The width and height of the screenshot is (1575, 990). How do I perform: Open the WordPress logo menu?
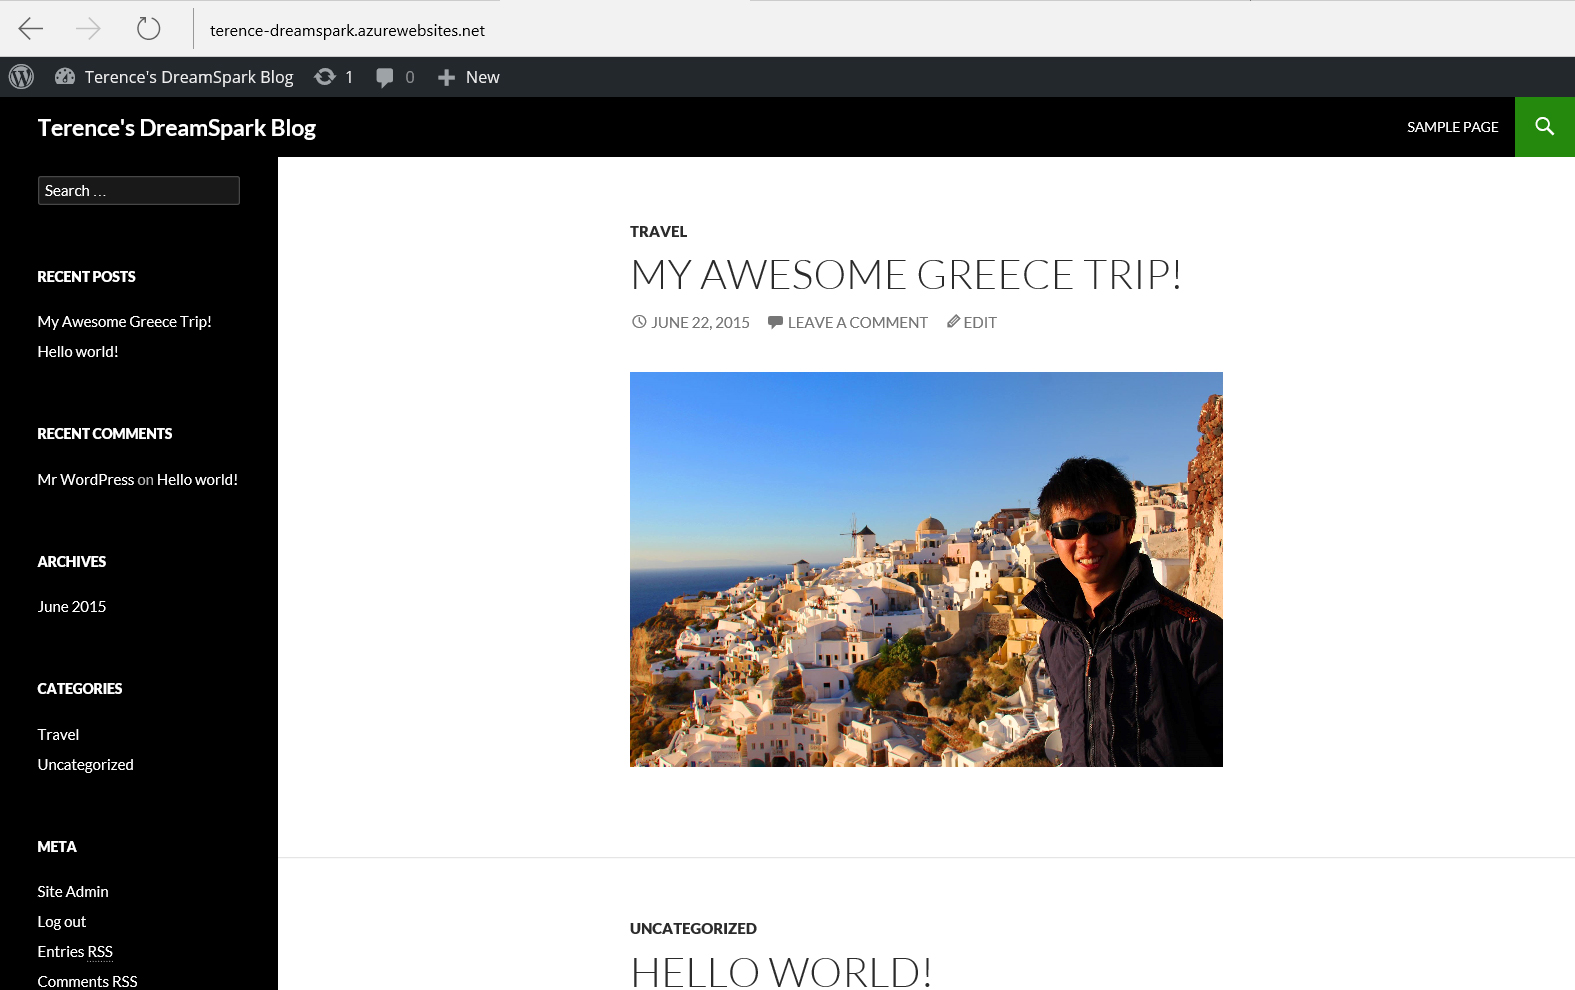21,77
